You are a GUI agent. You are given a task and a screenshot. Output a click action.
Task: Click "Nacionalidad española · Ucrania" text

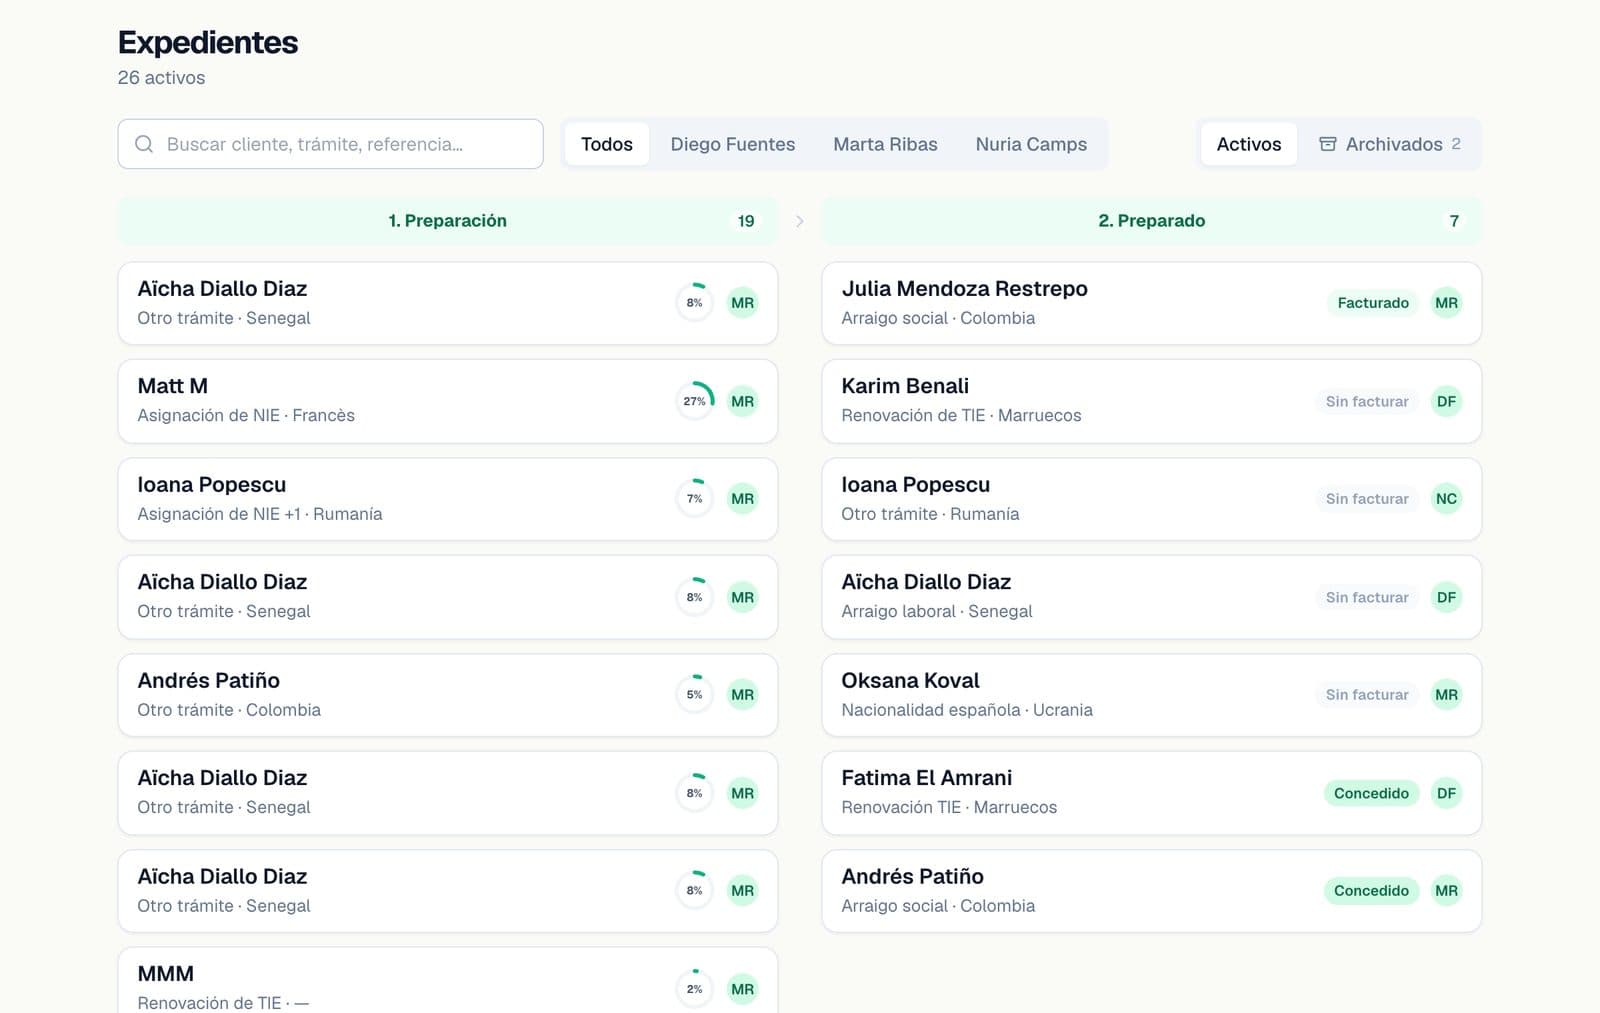967,710
